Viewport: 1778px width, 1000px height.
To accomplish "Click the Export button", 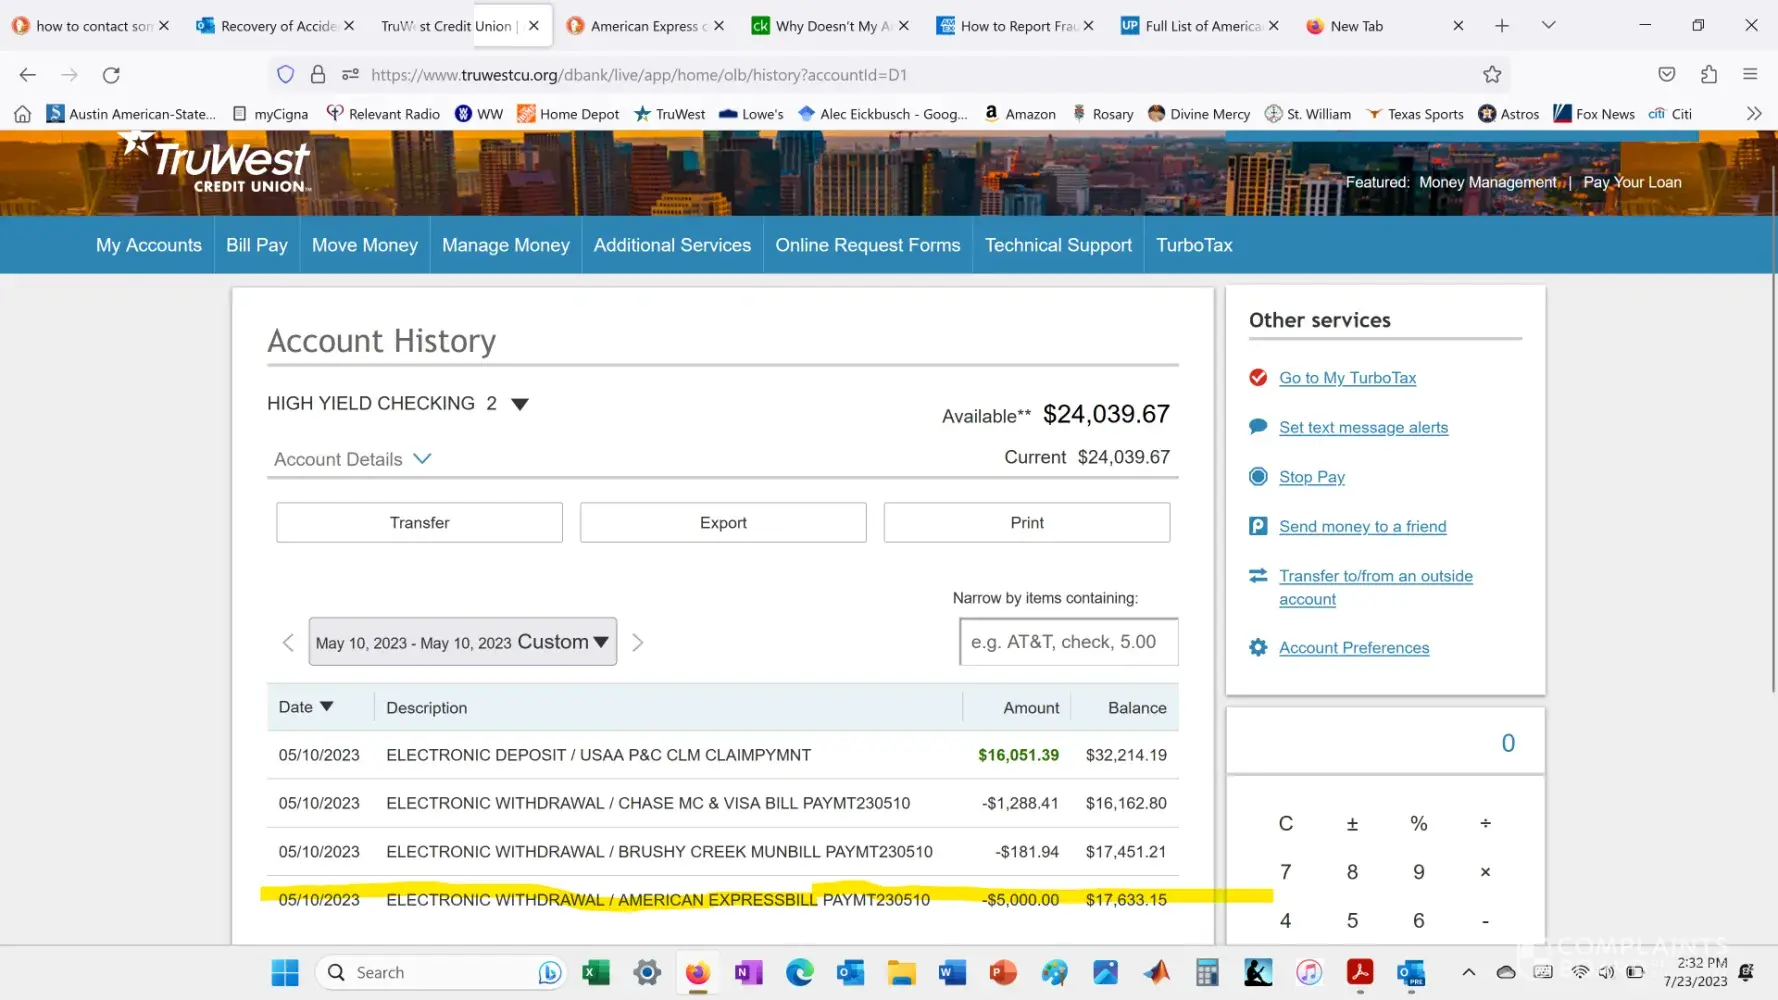I will [x=722, y=523].
